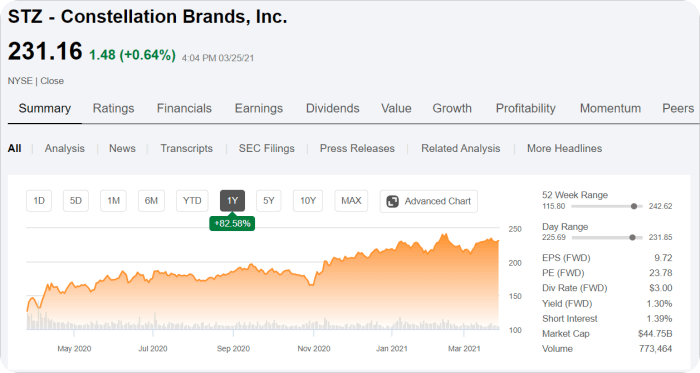700x373 pixels.
Task: Show the 5Y price chart
Action: click(x=269, y=201)
